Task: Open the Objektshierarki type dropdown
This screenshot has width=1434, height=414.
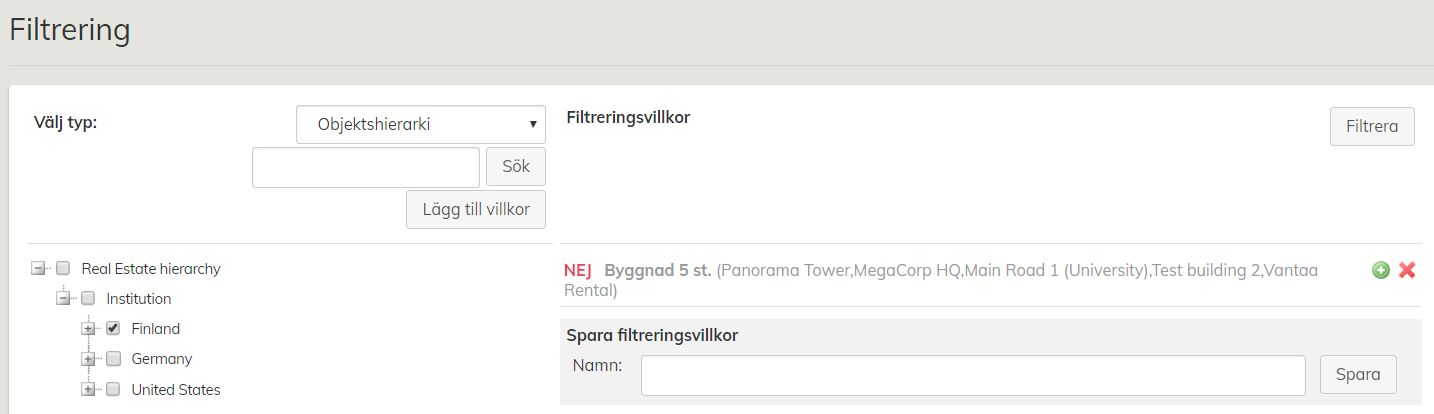Action: point(421,125)
